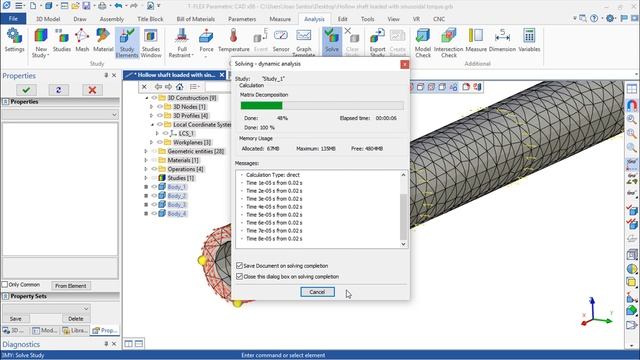Toggle visibility eye of Workplanes
The height and width of the screenshot is (360, 640).
coord(160,142)
